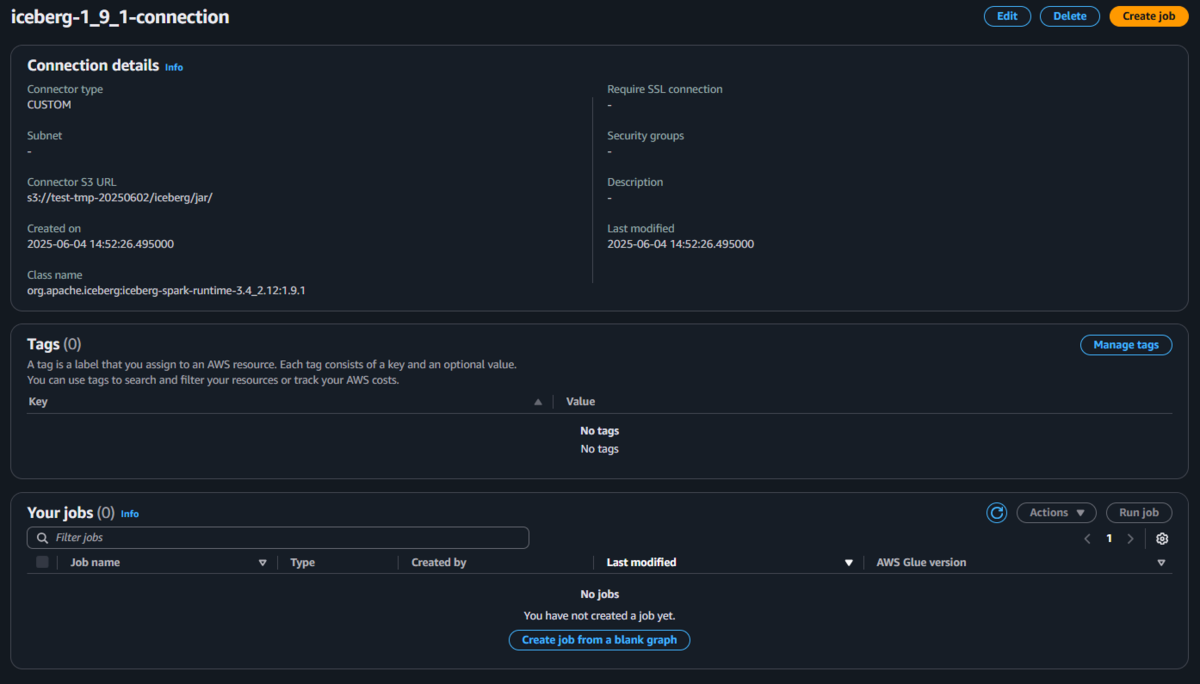The width and height of the screenshot is (1200, 684).
Task: Click the Edit button
Action: tap(1007, 16)
